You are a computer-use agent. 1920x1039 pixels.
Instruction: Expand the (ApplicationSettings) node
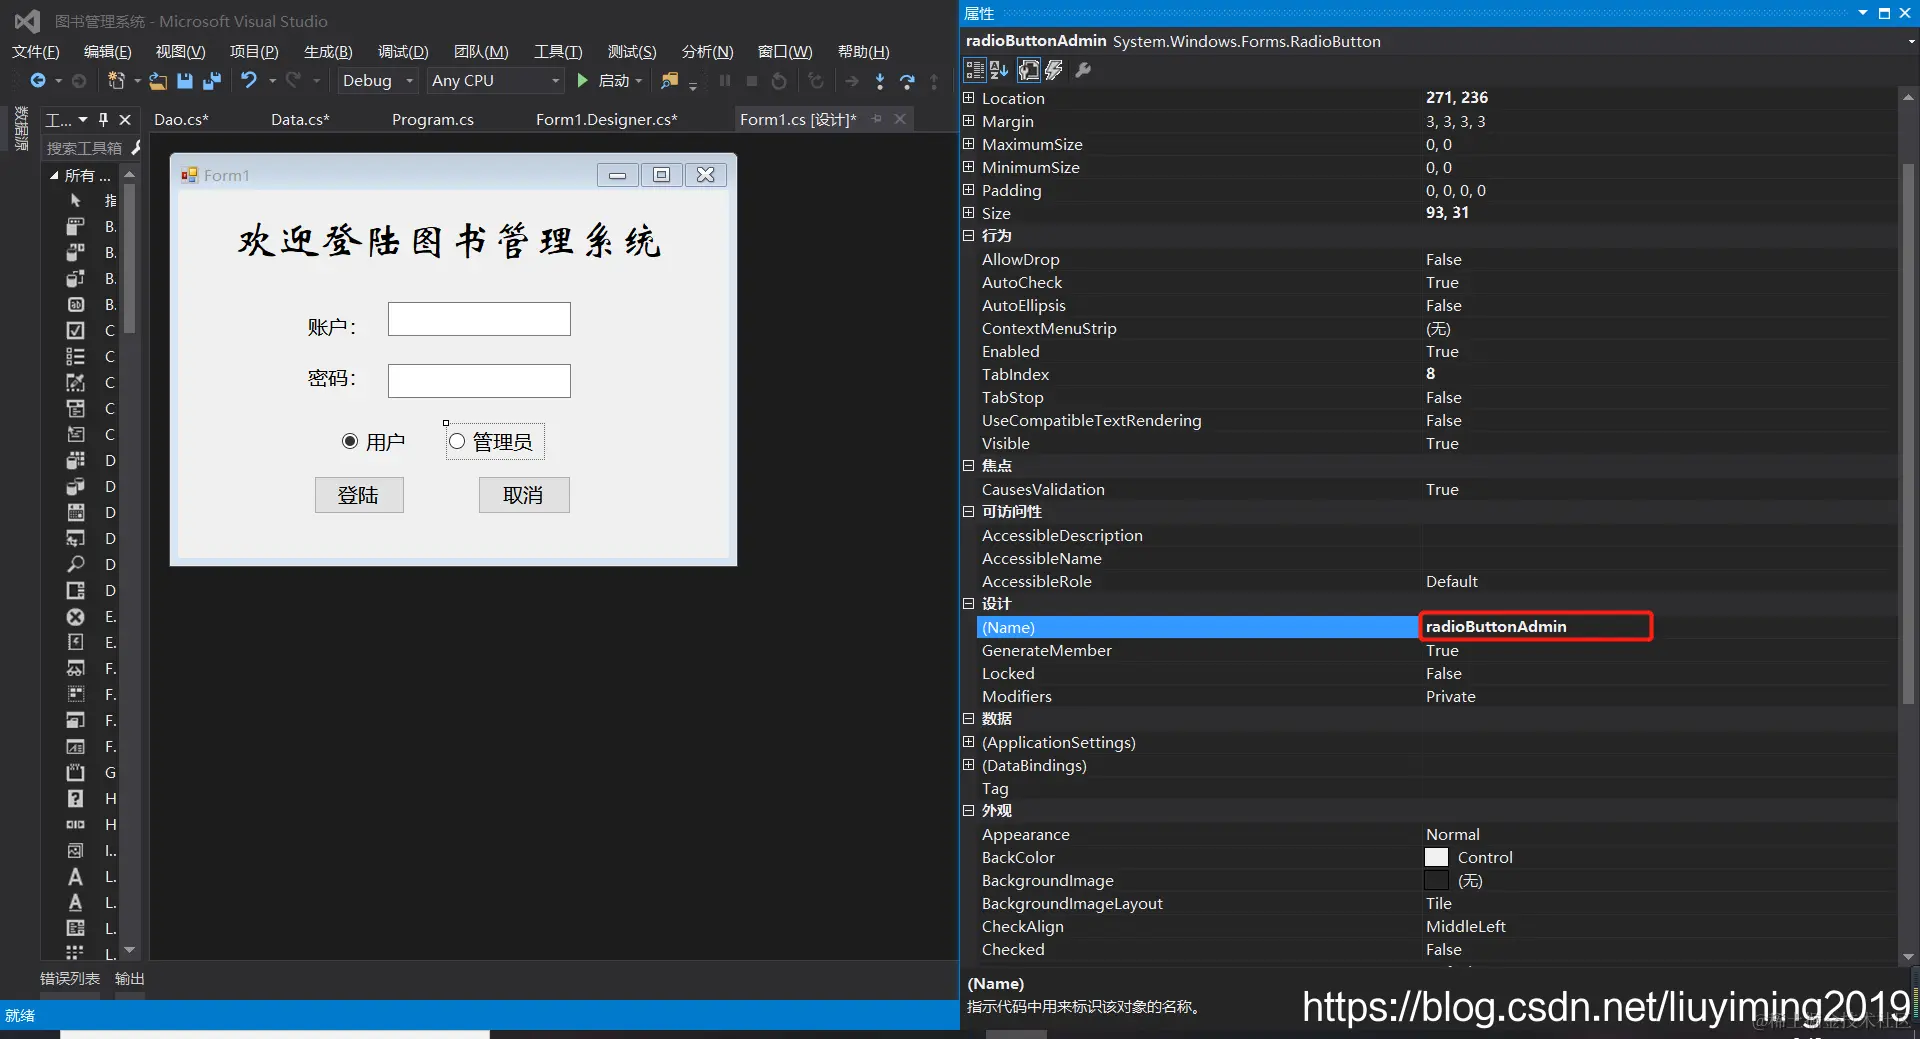tap(968, 742)
